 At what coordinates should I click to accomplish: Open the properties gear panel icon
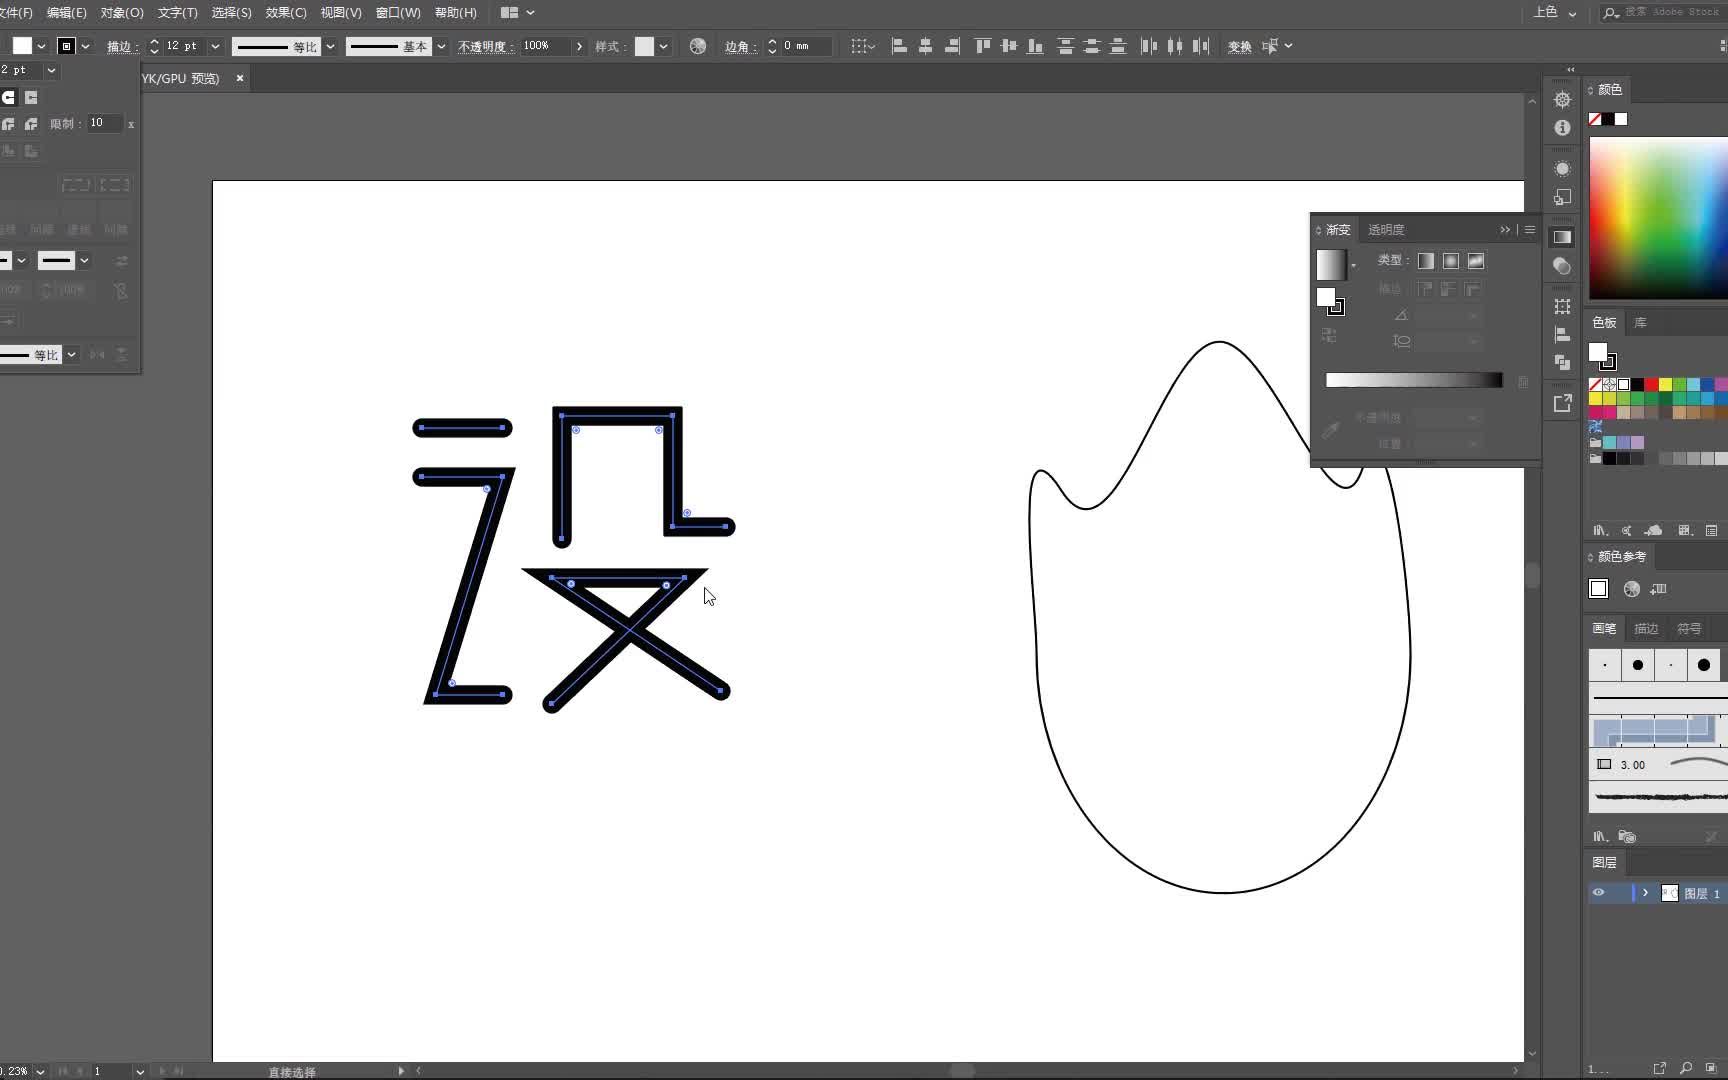[x=1562, y=99]
